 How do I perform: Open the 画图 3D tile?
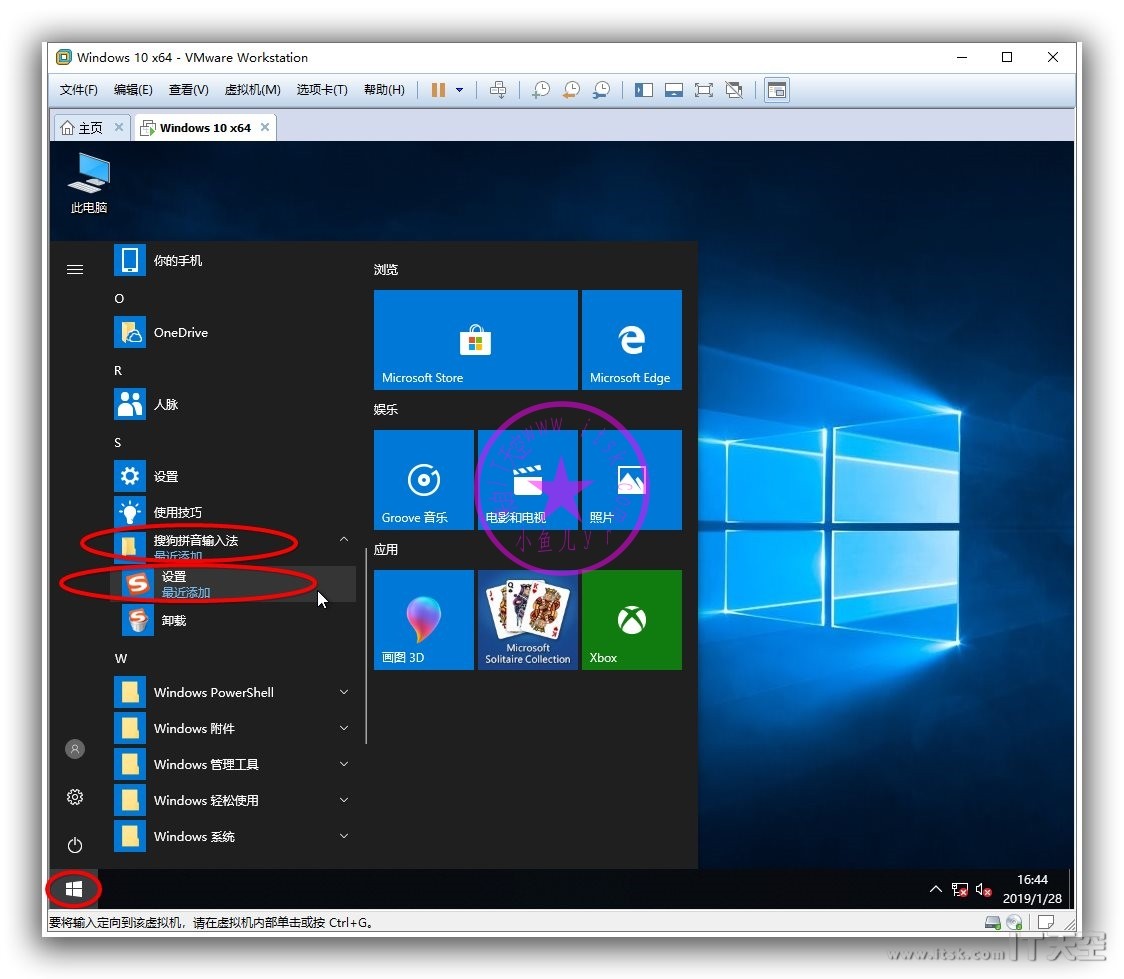(424, 620)
